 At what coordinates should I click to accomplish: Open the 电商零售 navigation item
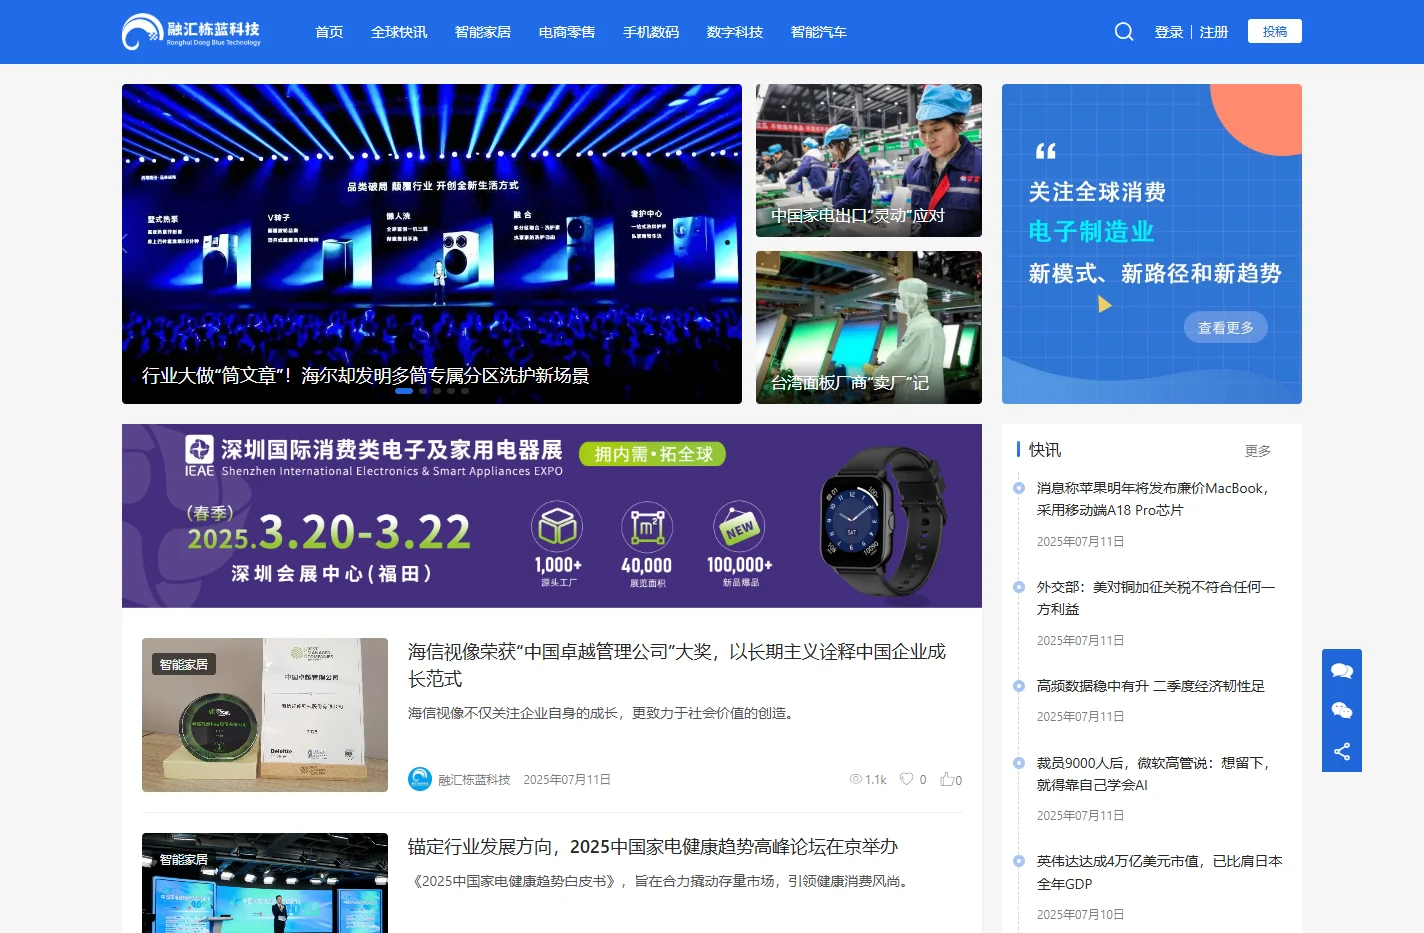pyautogui.click(x=567, y=32)
